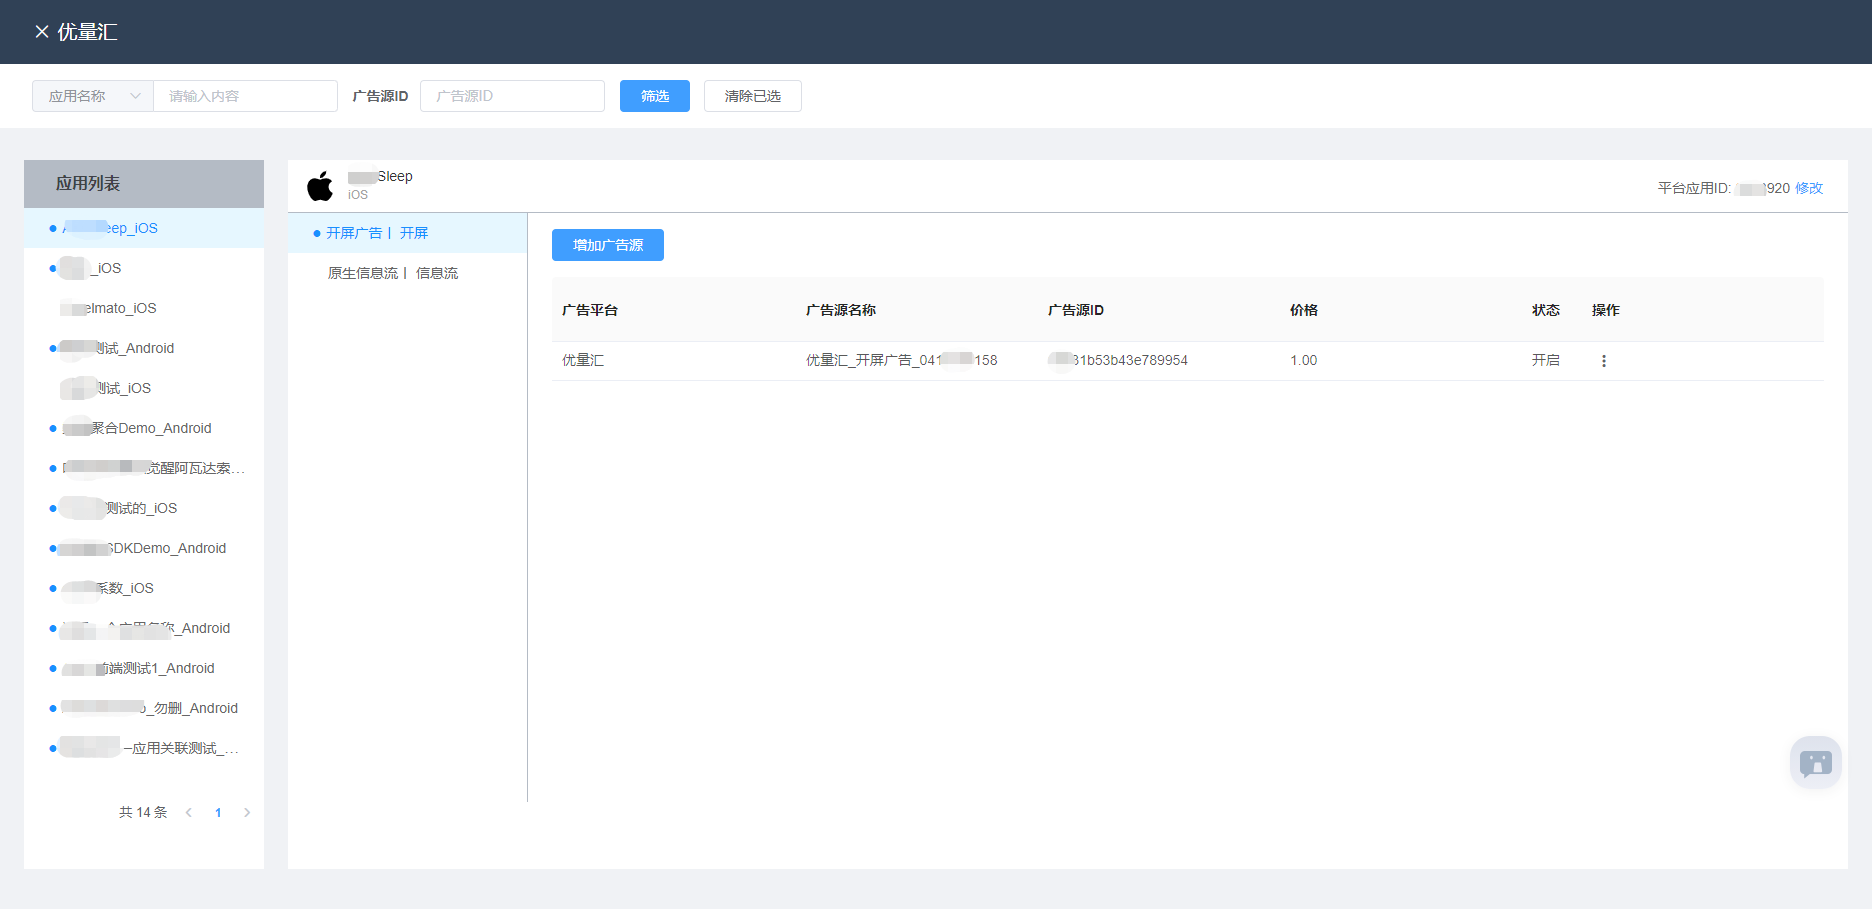Go to next page of app list

click(247, 813)
